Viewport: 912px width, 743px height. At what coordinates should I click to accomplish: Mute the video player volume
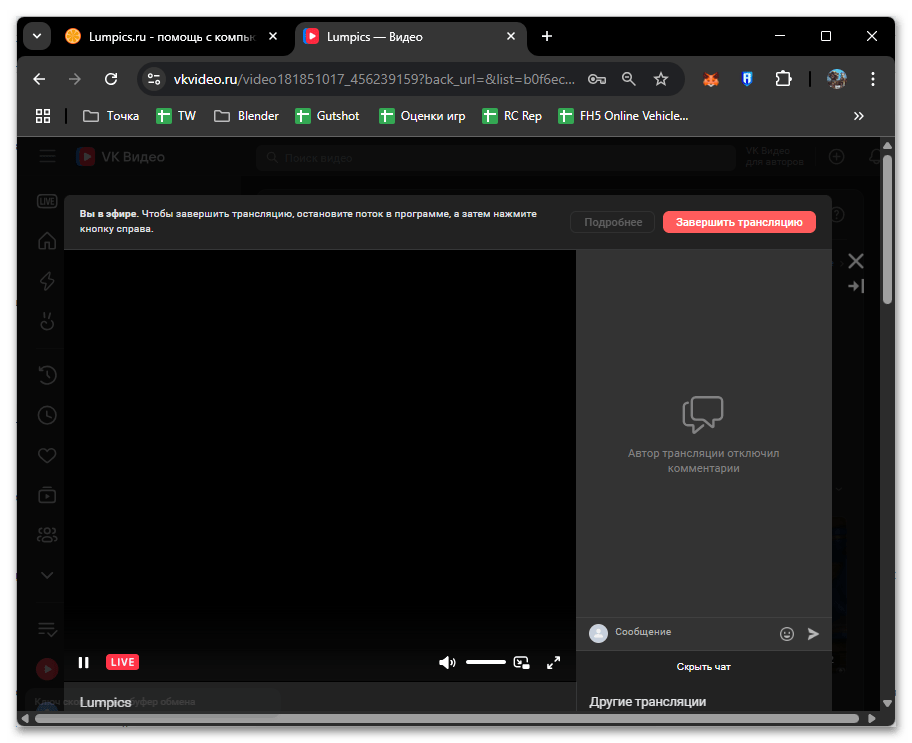pyautogui.click(x=447, y=662)
